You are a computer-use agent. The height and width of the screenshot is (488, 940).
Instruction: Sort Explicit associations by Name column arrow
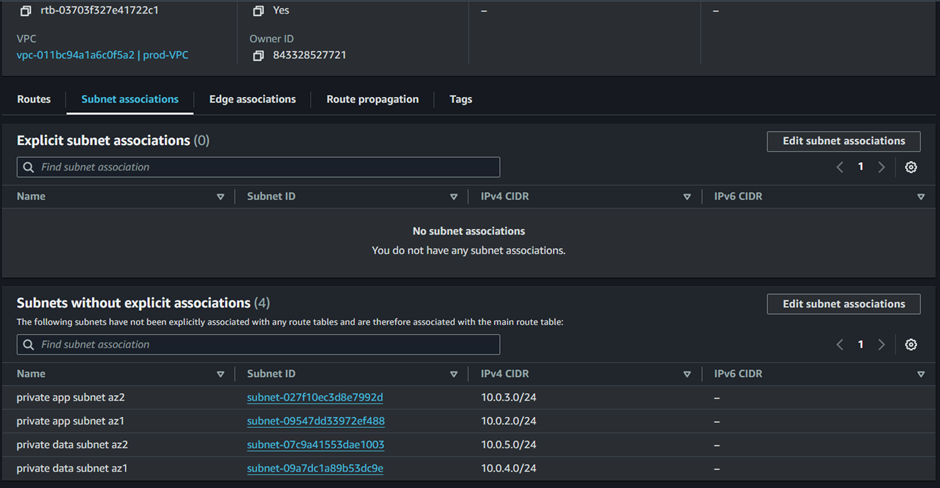(x=220, y=197)
